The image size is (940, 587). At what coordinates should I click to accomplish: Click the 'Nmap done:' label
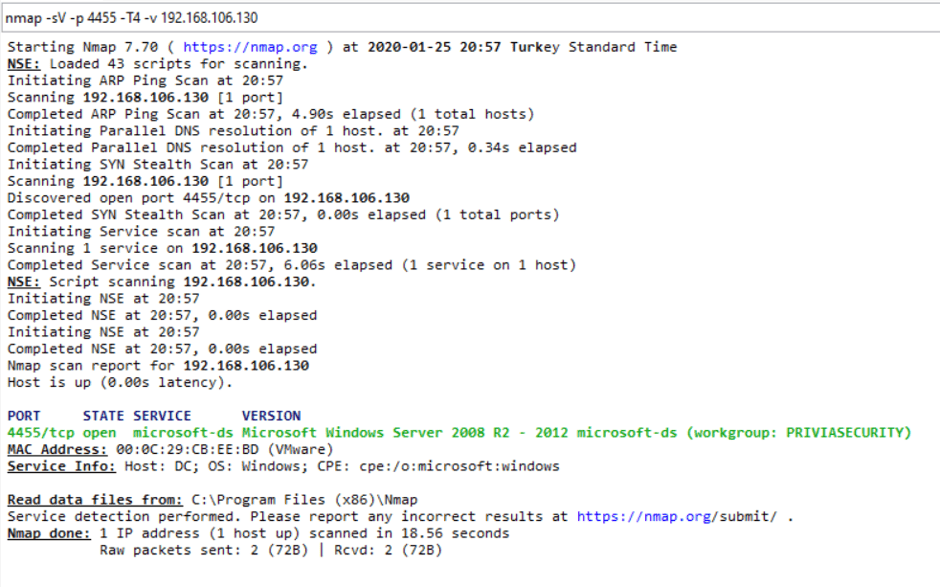point(49,534)
